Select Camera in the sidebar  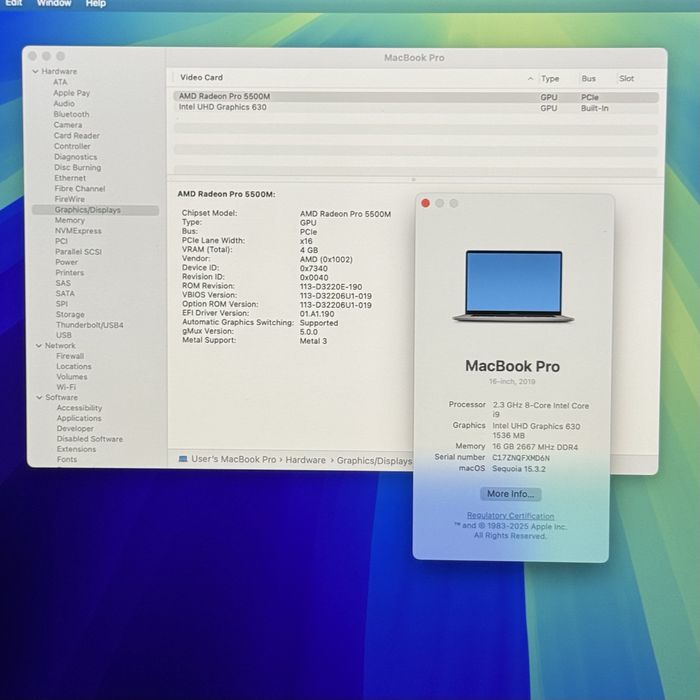coord(68,125)
